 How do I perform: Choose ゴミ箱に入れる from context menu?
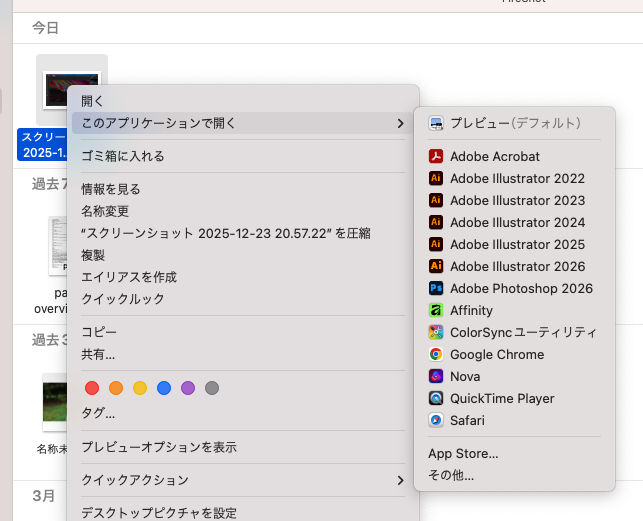[x=123, y=156]
